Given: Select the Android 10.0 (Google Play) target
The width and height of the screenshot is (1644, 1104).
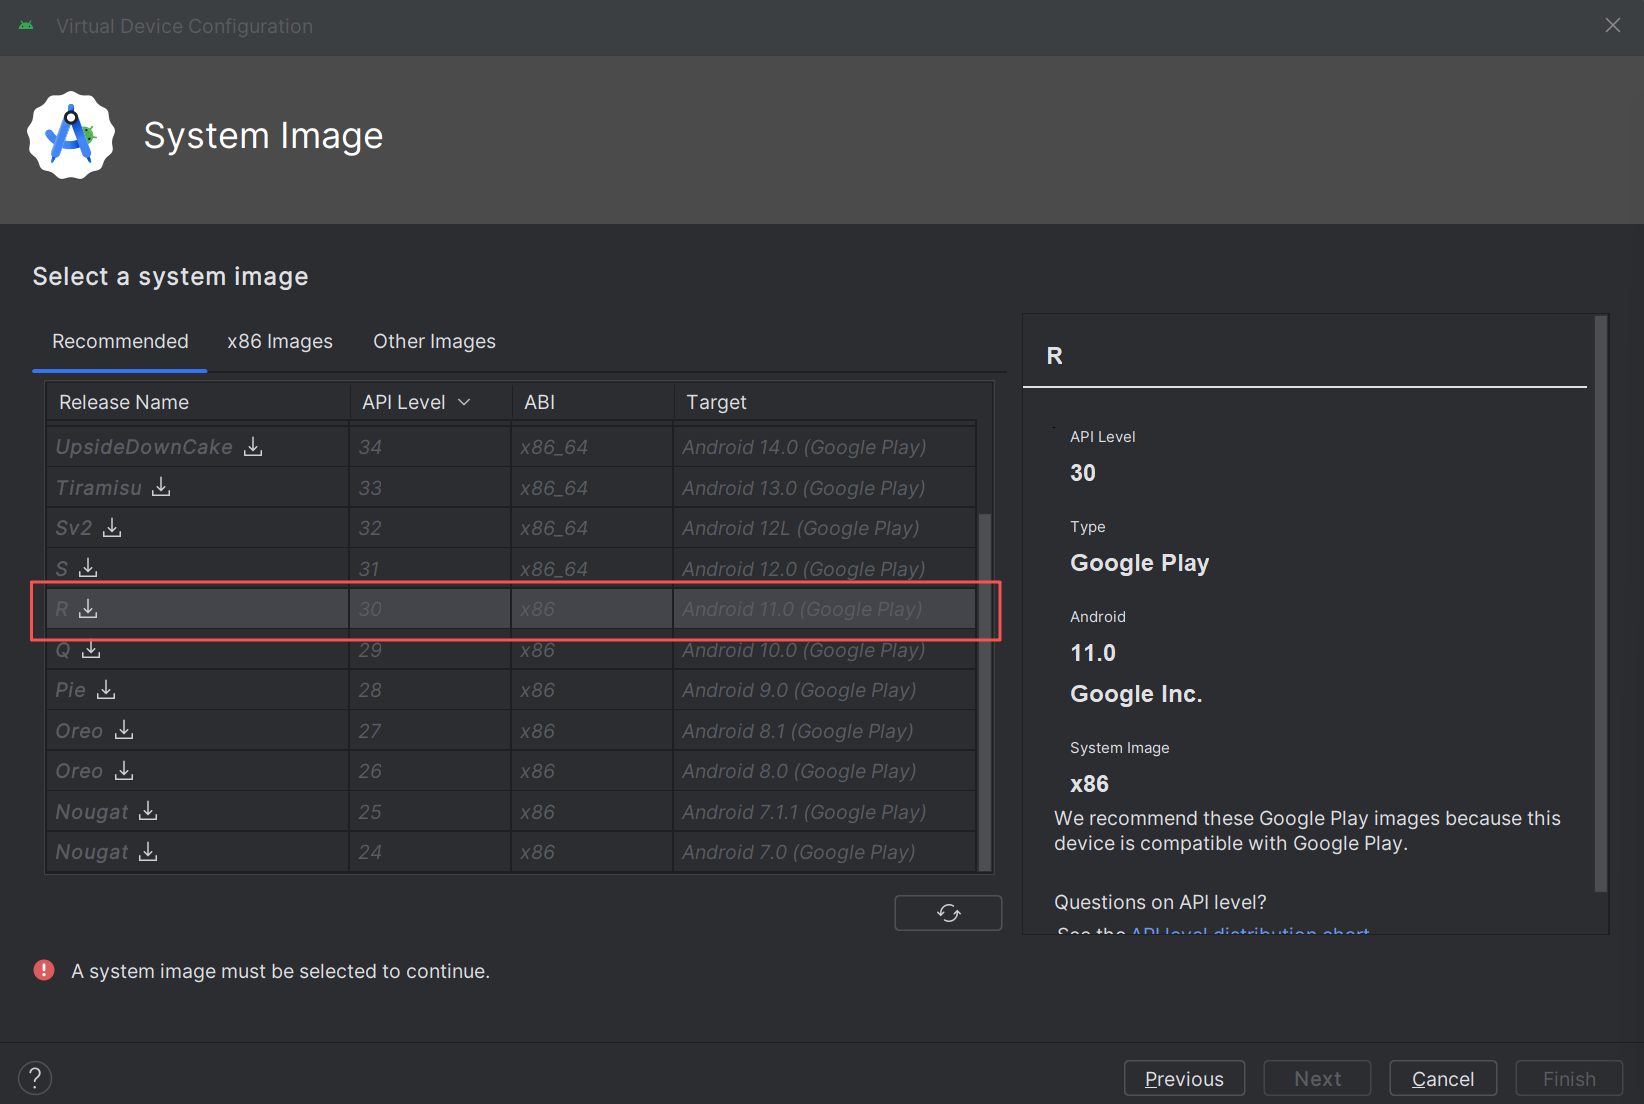Looking at the screenshot, I should click(x=804, y=650).
